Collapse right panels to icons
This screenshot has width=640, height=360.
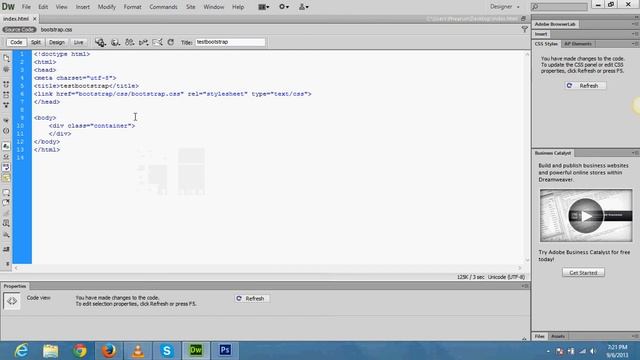[x=636, y=17]
